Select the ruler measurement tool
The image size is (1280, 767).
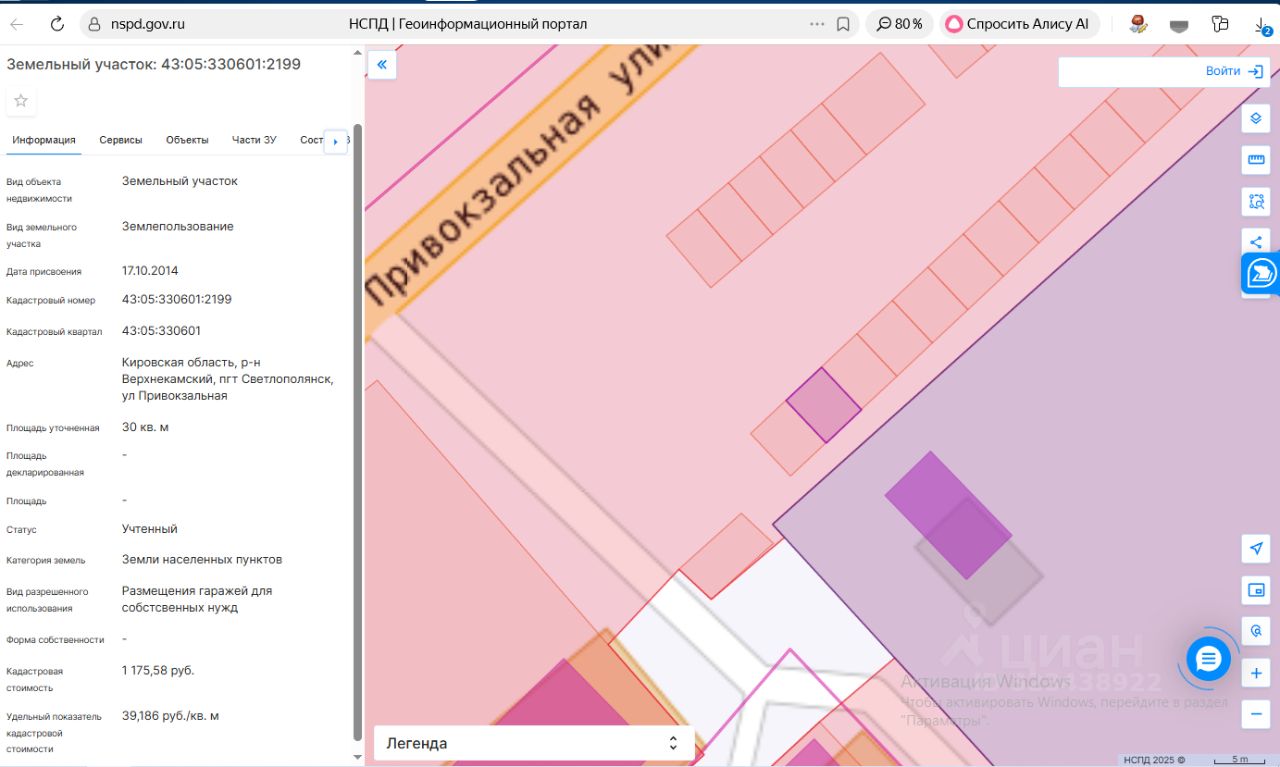pos(1256,160)
